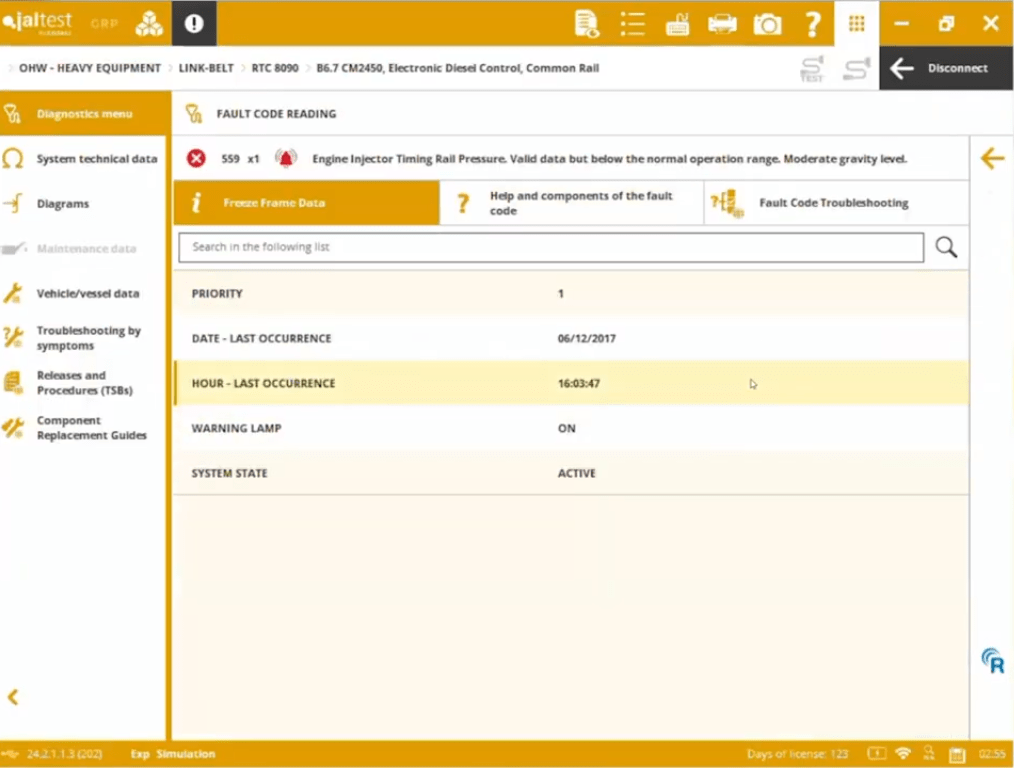Open the list view icon in toolbar

632,24
